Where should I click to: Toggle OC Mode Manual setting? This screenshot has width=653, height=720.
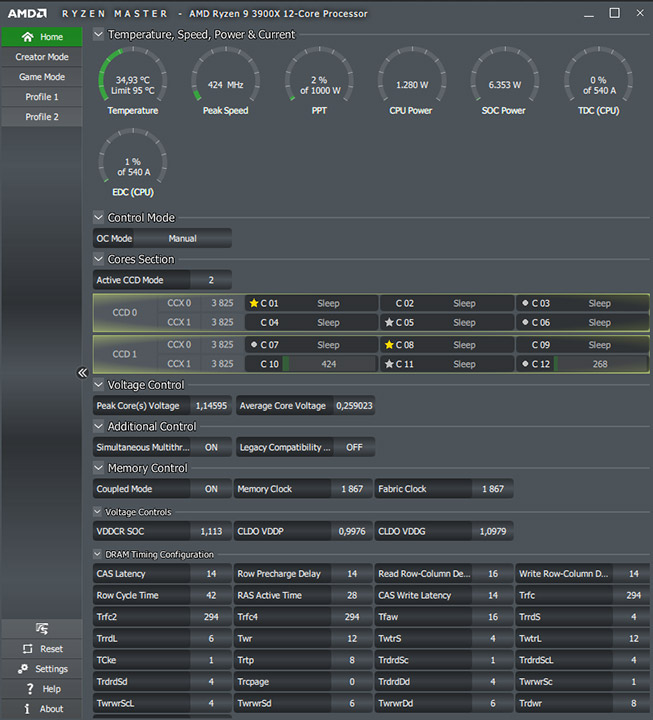click(x=182, y=238)
